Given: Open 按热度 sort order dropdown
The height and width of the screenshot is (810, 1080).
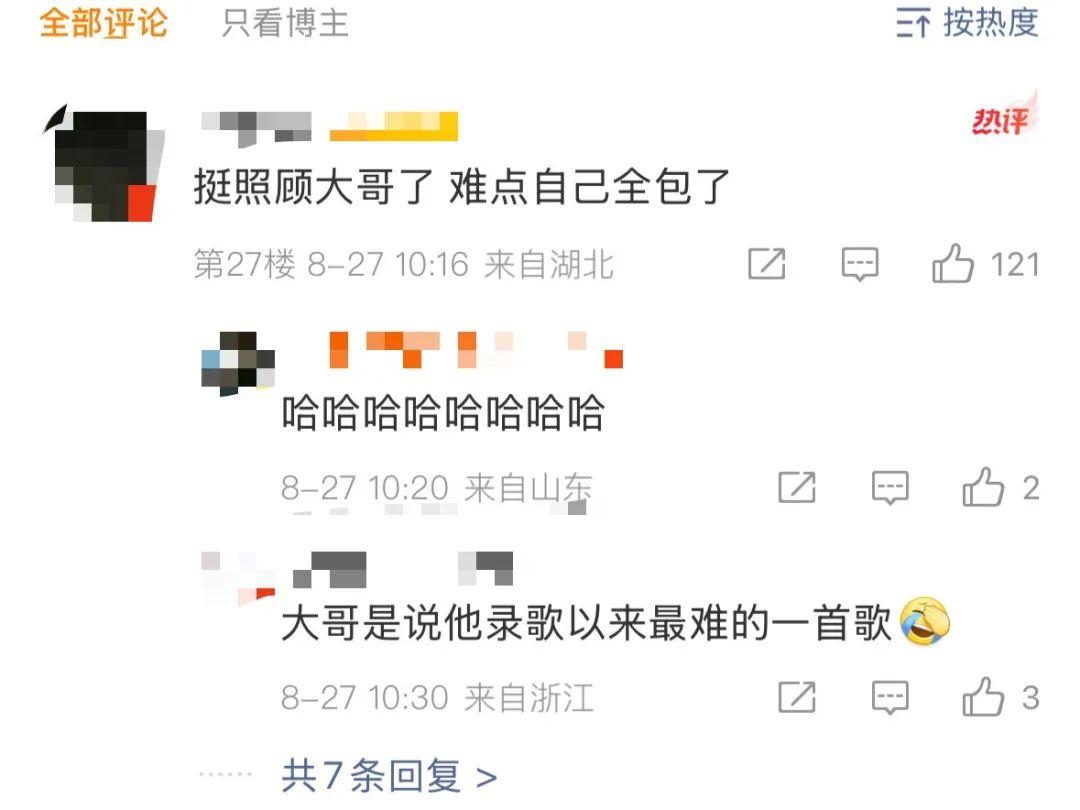Looking at the screenshot, I should 967,23.
